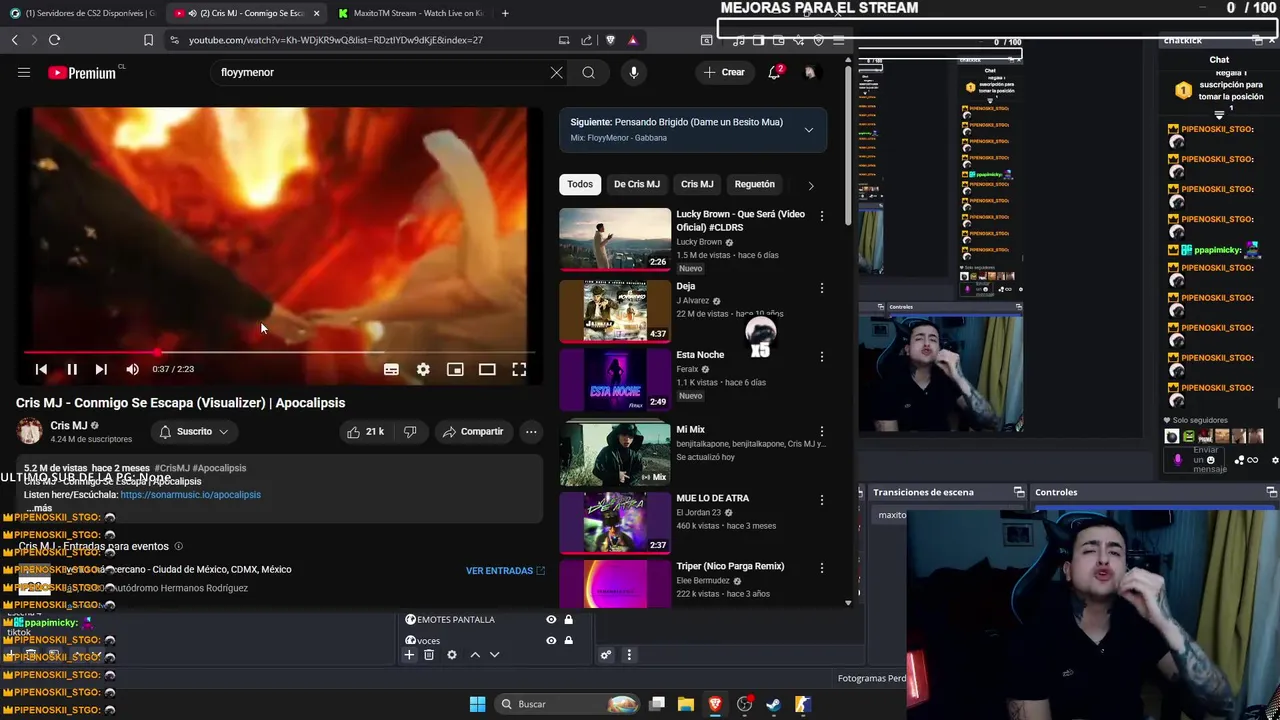Click the Crear button
1280x720 pixels.
(x=724, y=72)
